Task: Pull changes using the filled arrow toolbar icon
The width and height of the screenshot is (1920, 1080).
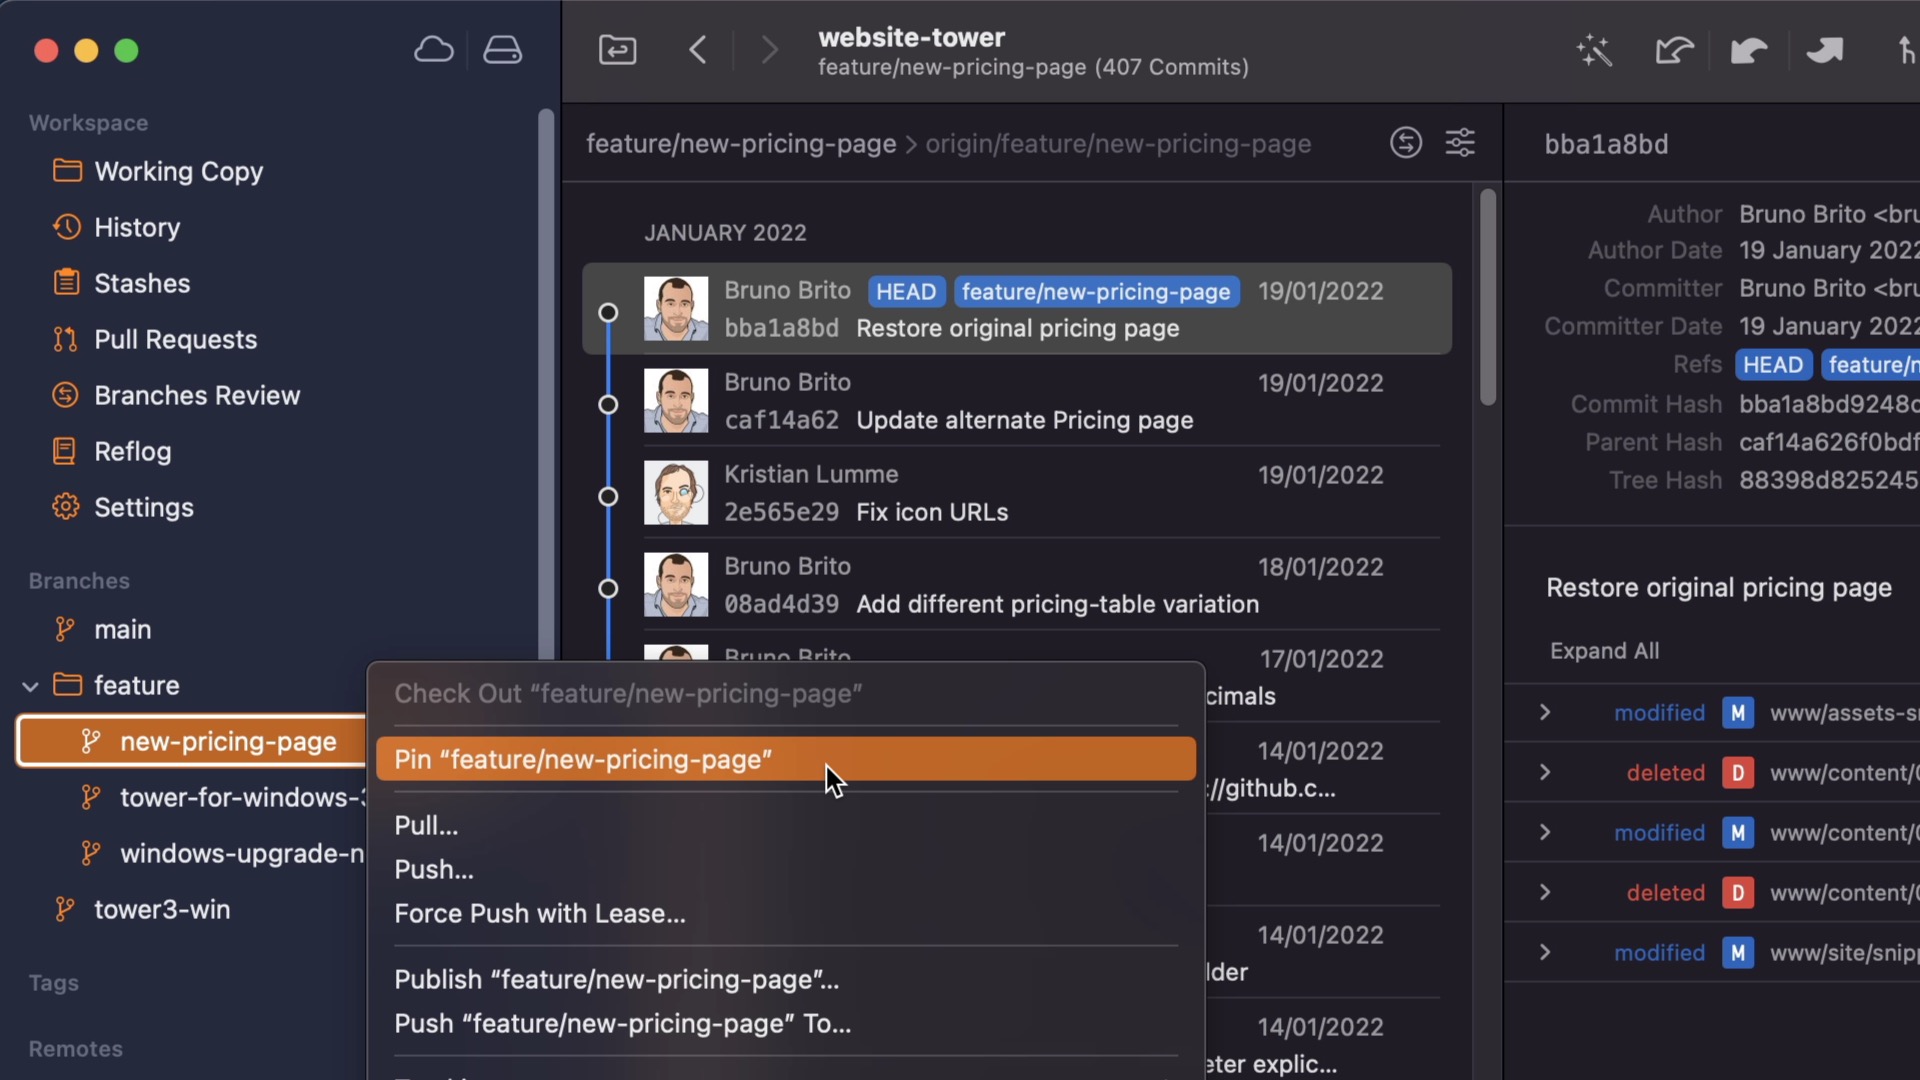Action: click(1749, 50)
